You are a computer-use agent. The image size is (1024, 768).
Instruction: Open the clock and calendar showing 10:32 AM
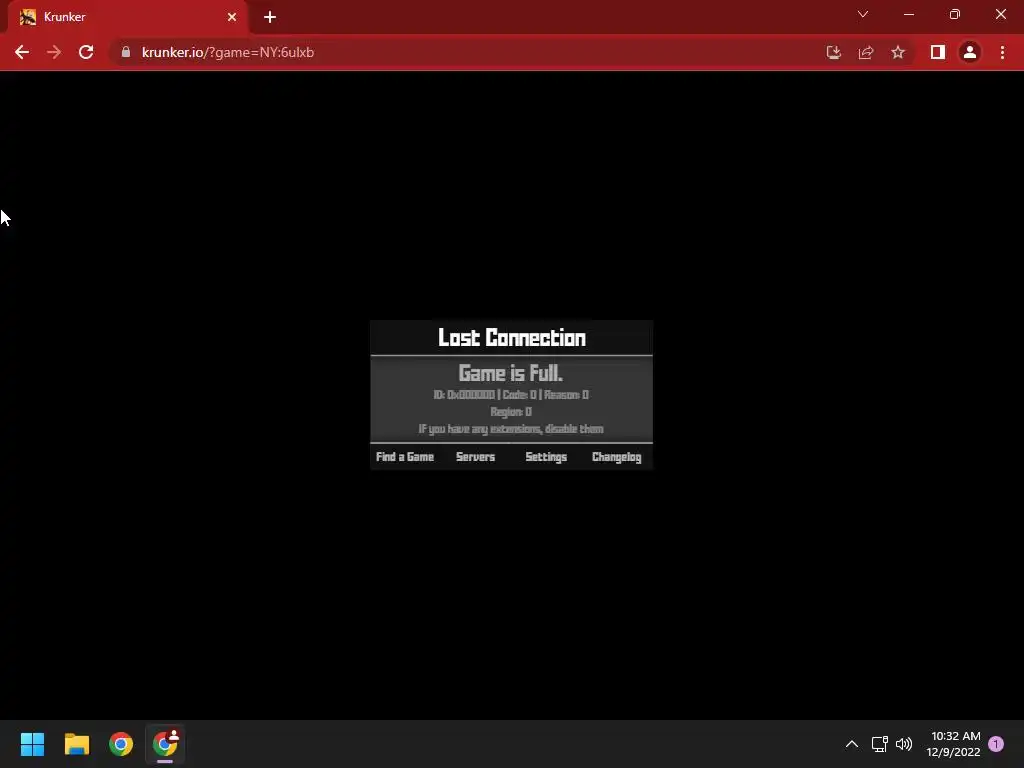(953, 744)
